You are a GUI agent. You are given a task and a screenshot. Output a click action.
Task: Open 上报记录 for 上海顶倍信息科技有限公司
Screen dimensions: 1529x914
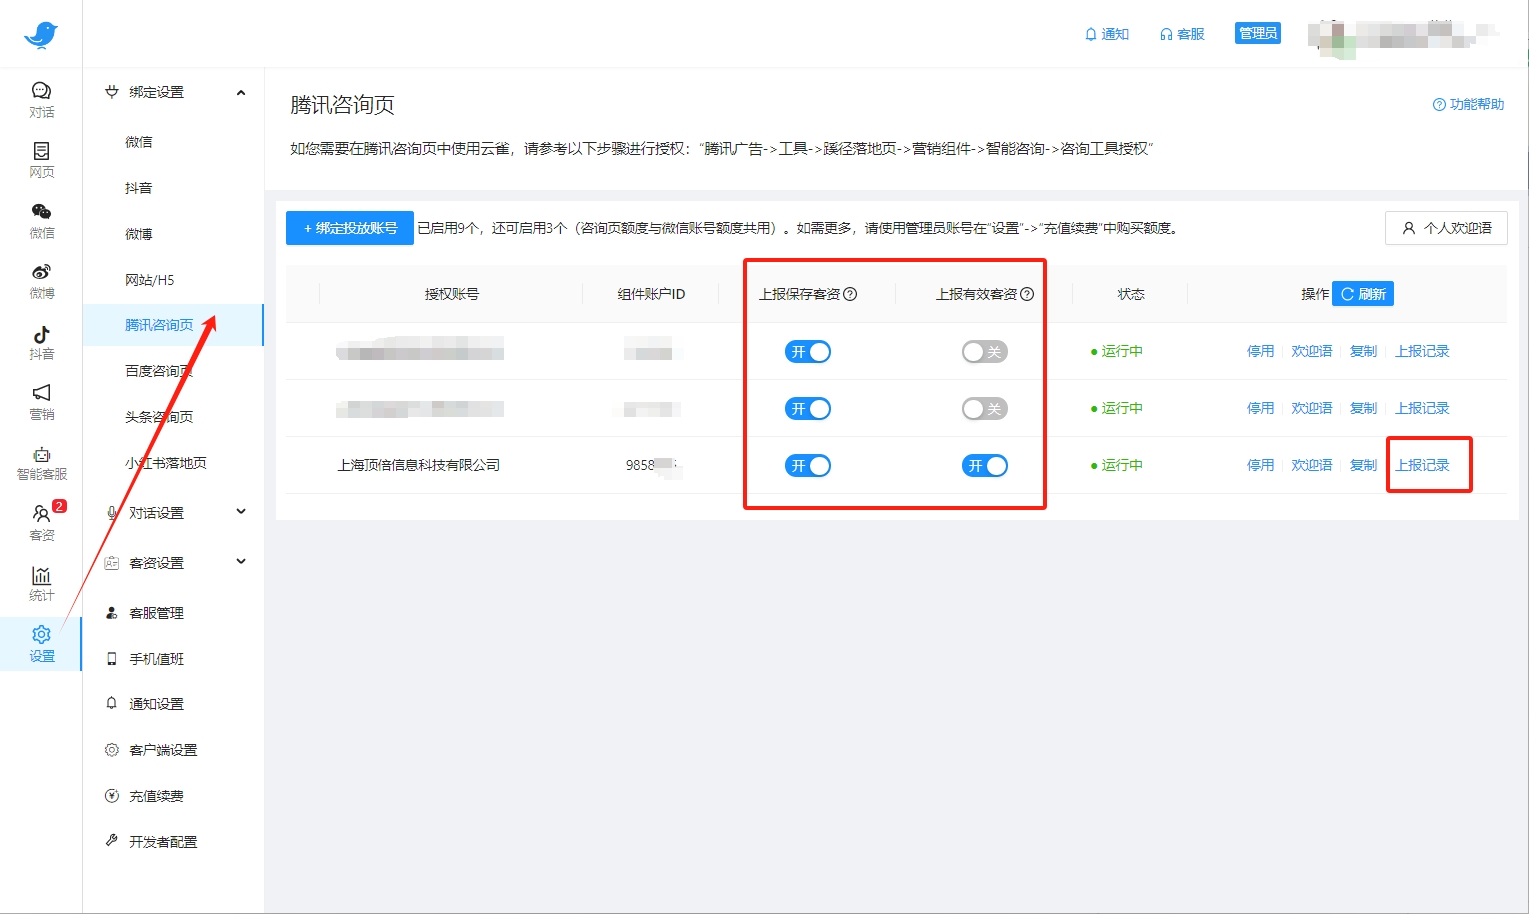click(x=1422, y=465)
